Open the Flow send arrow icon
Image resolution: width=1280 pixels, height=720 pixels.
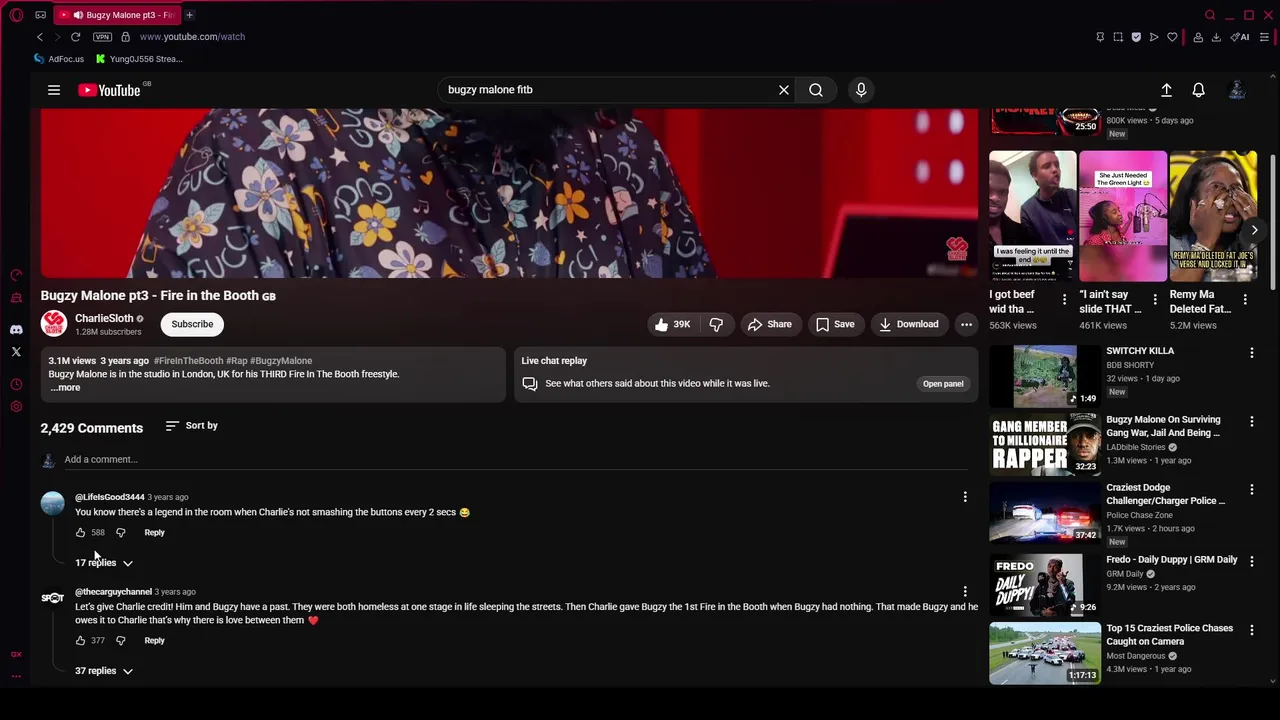1154,37
